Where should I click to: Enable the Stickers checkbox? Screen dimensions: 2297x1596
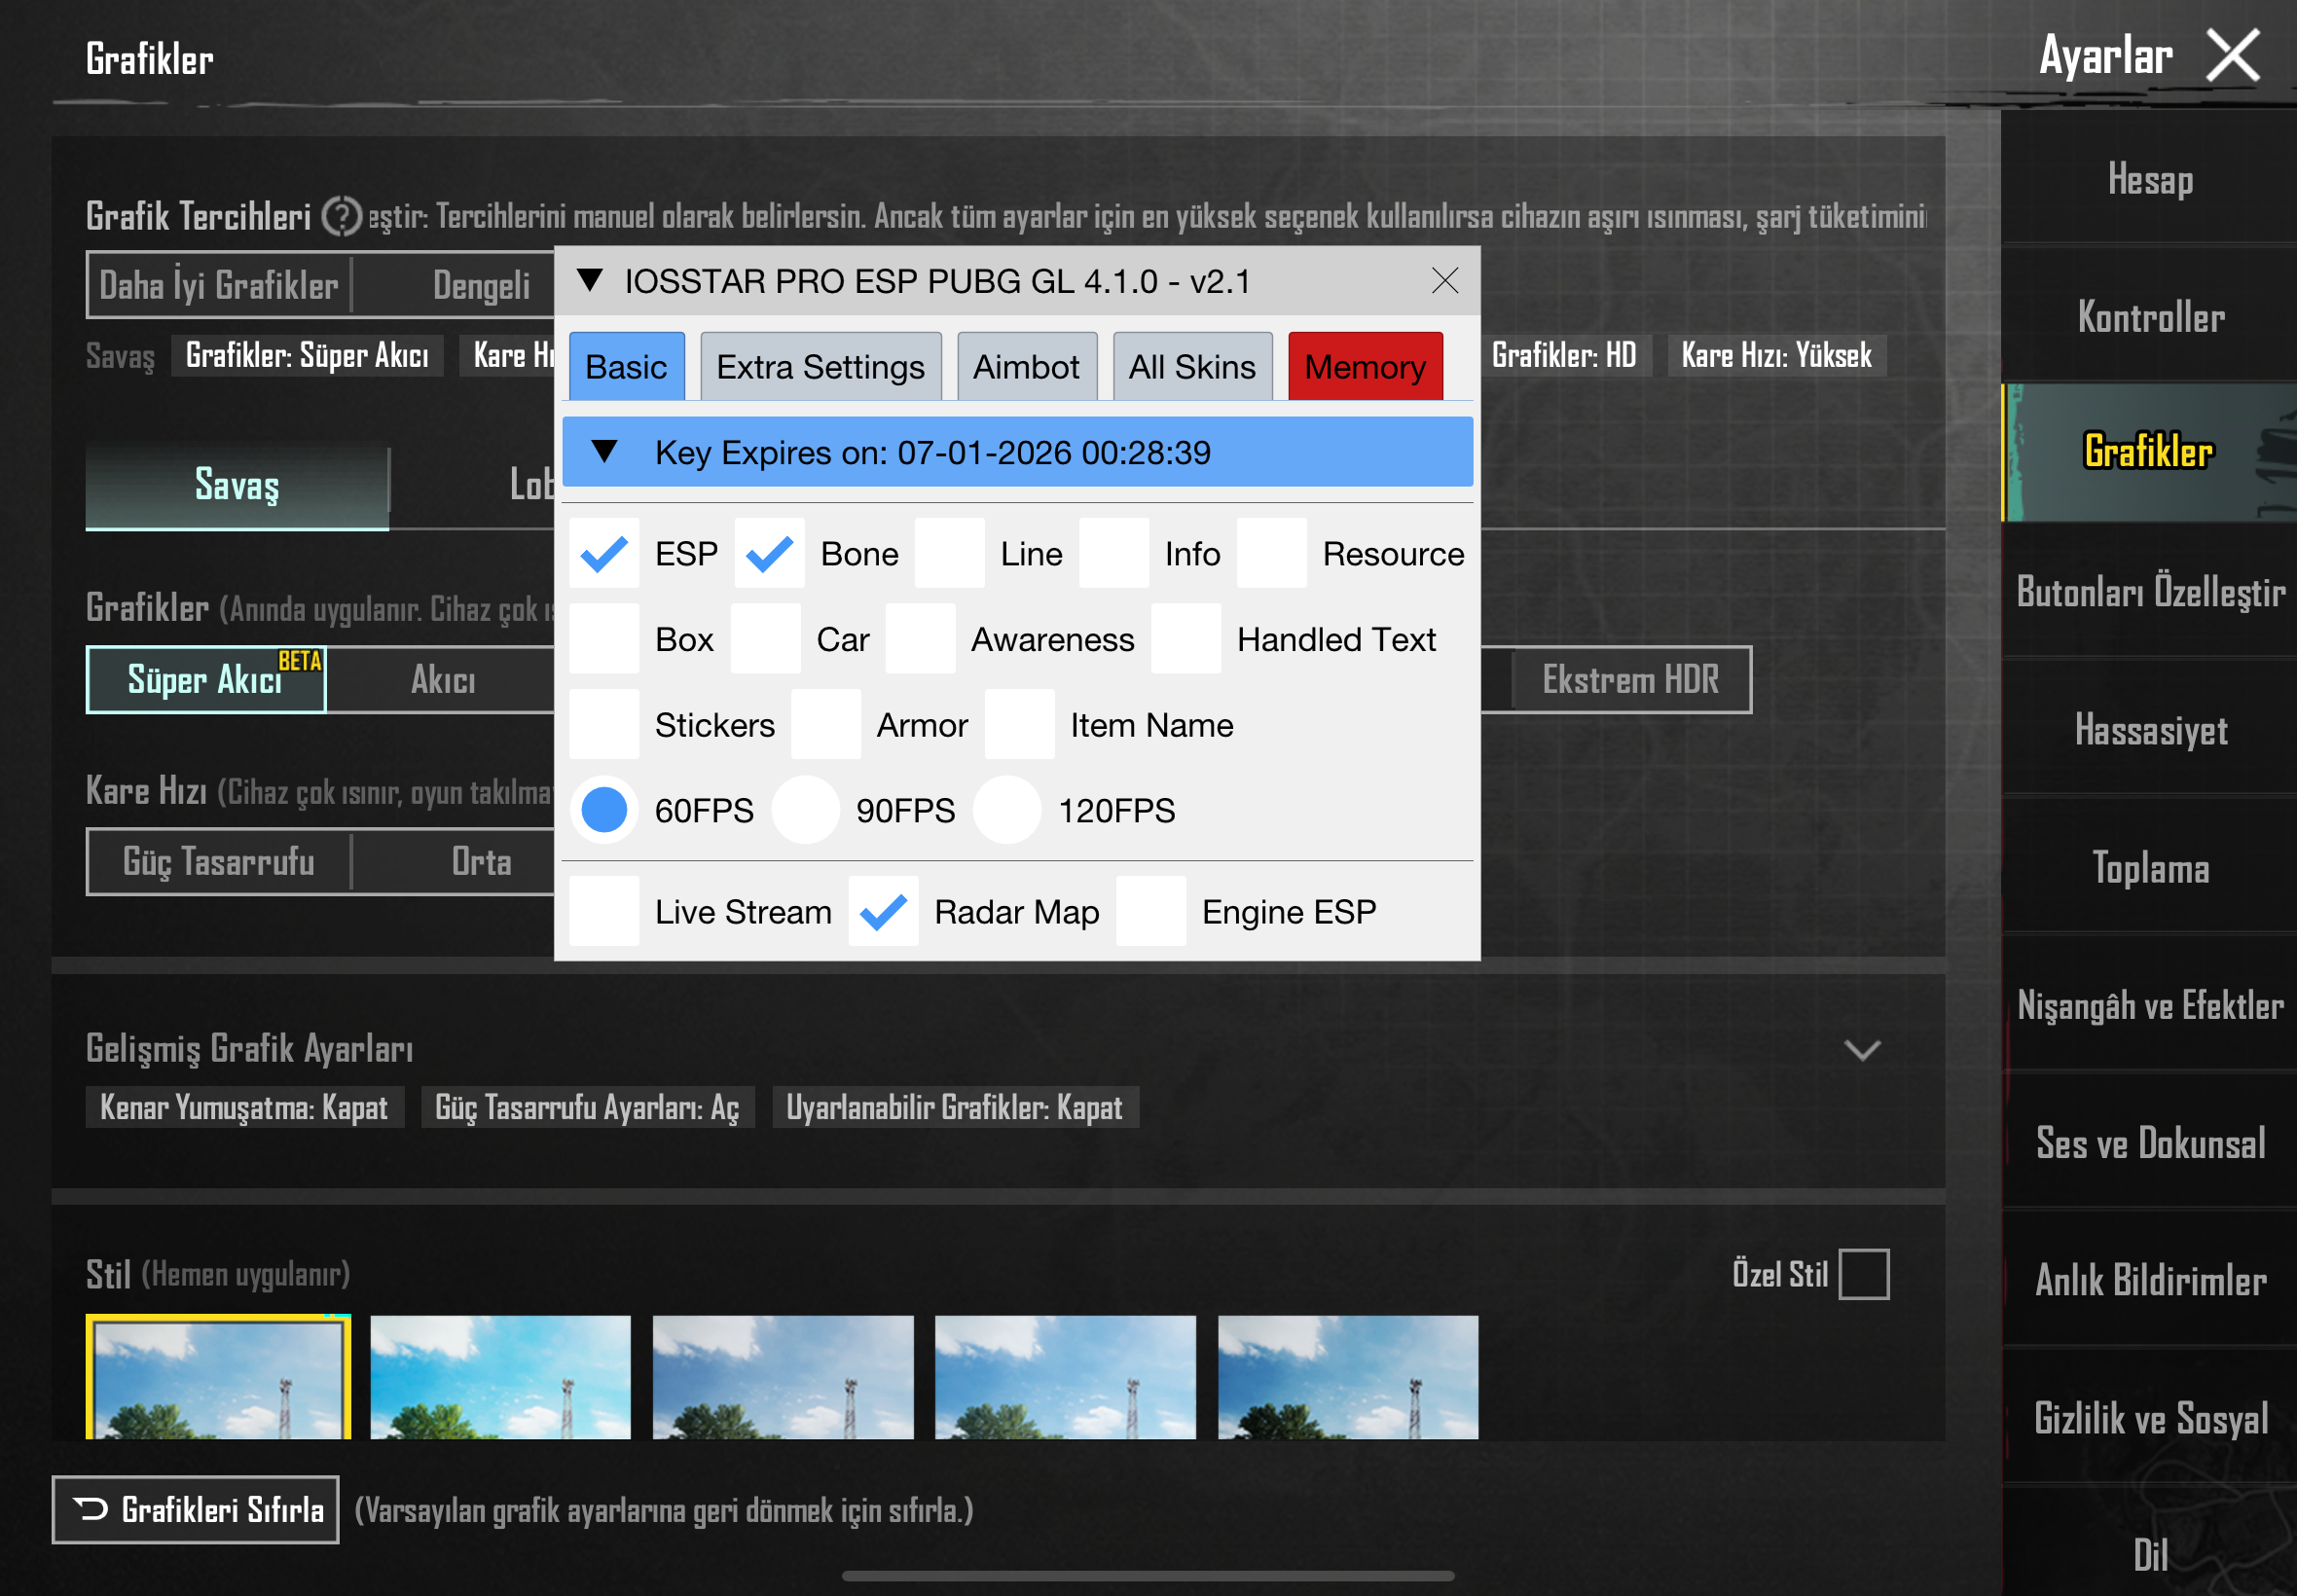604,724
